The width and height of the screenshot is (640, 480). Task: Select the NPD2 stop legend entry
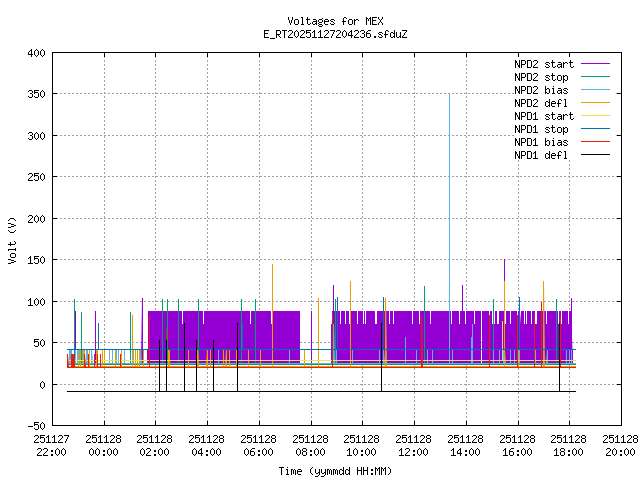click(x=541, y=77)
